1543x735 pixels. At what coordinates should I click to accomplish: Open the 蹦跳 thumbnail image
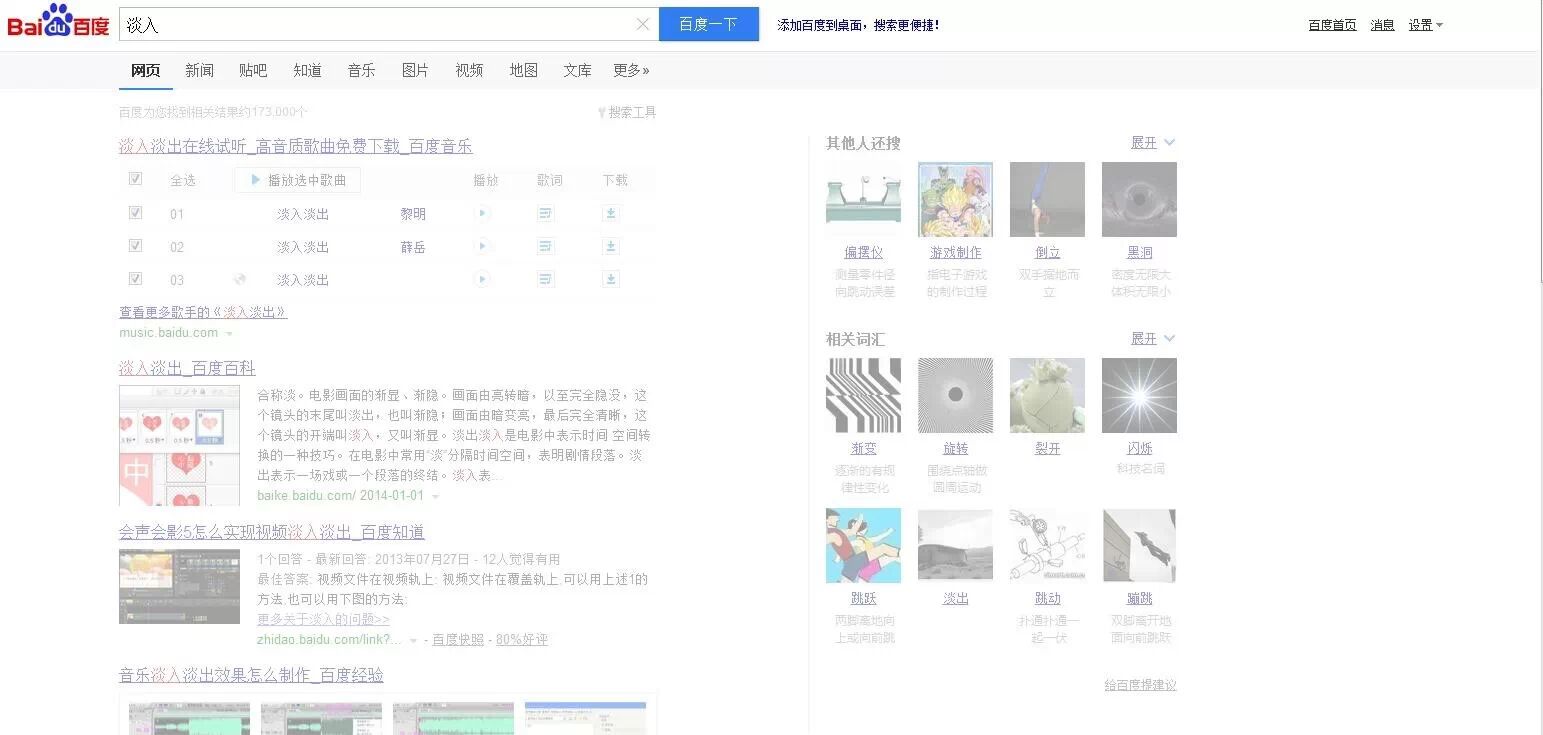[x=1139, y=545]
